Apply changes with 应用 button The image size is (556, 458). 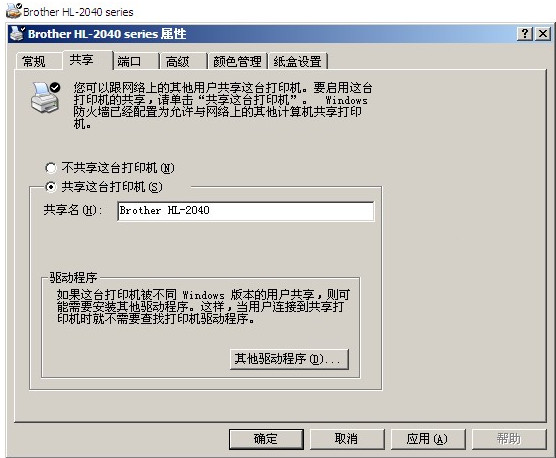point(428,439)
